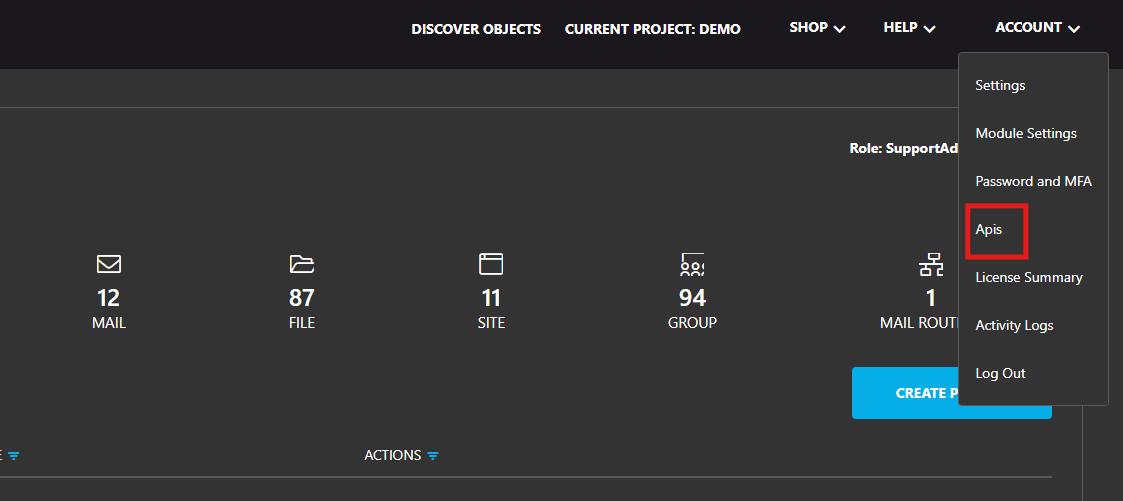
Task: Open Activity Logs from Account menu
Action: click(x=1014, y=326)
